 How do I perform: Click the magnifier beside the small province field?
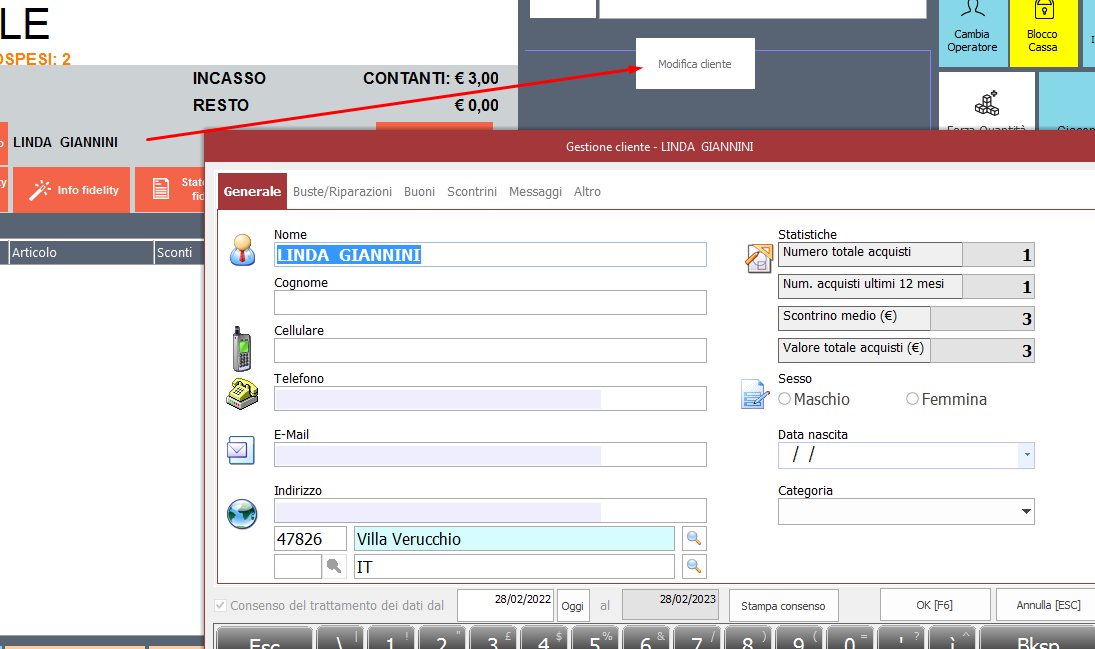[335, 567]
